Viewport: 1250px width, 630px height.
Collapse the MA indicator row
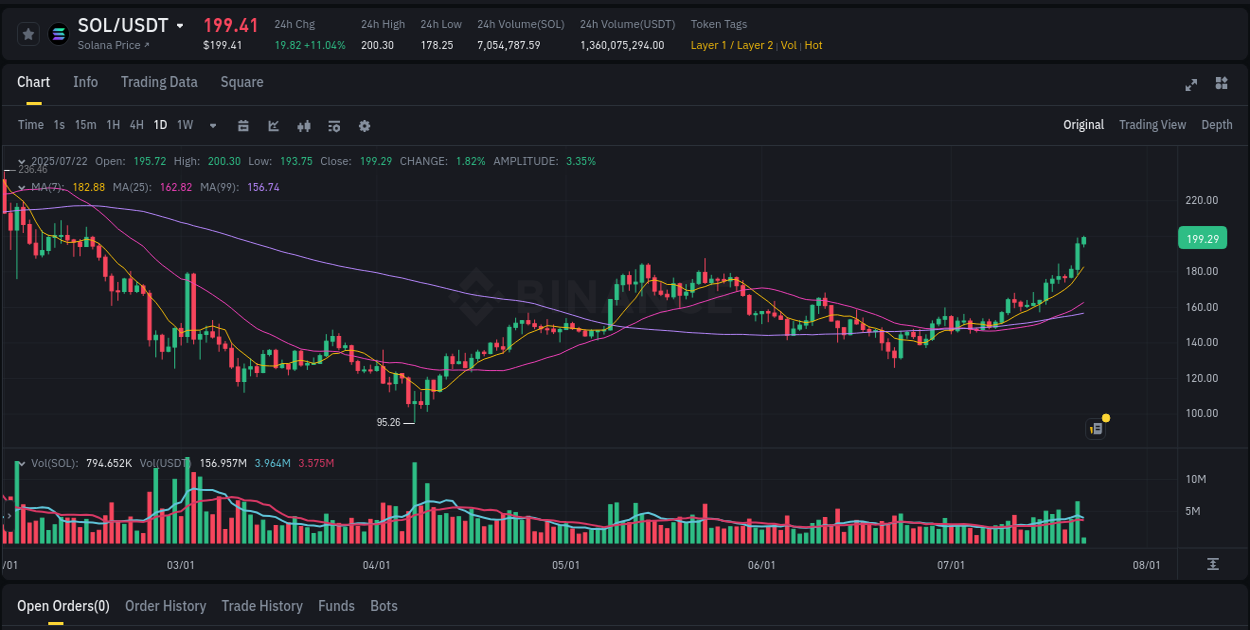22,187
